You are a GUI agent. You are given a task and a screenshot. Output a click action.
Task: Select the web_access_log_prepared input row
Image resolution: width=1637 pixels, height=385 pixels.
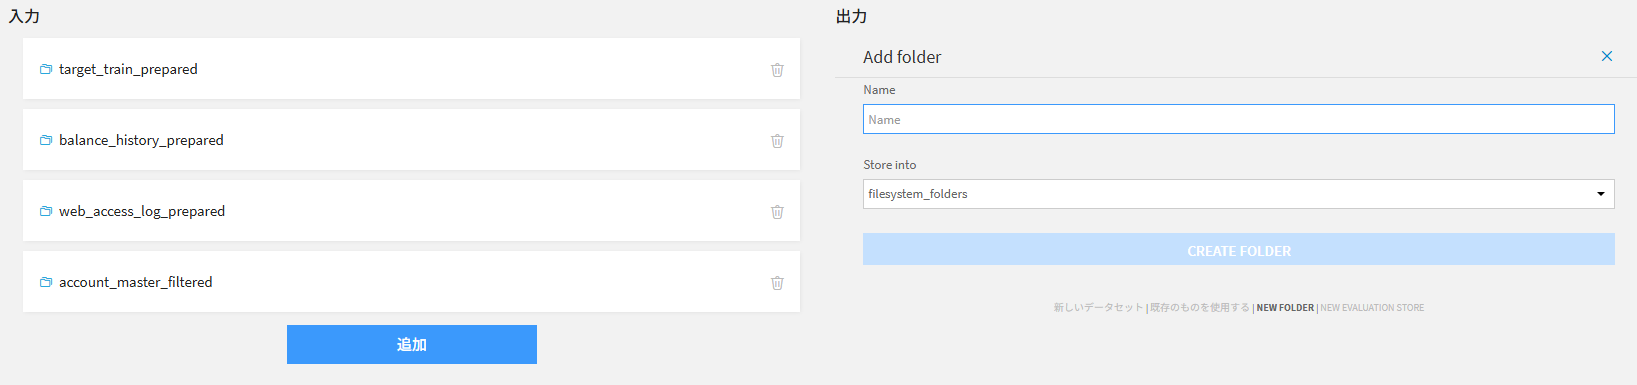(411, 211)
